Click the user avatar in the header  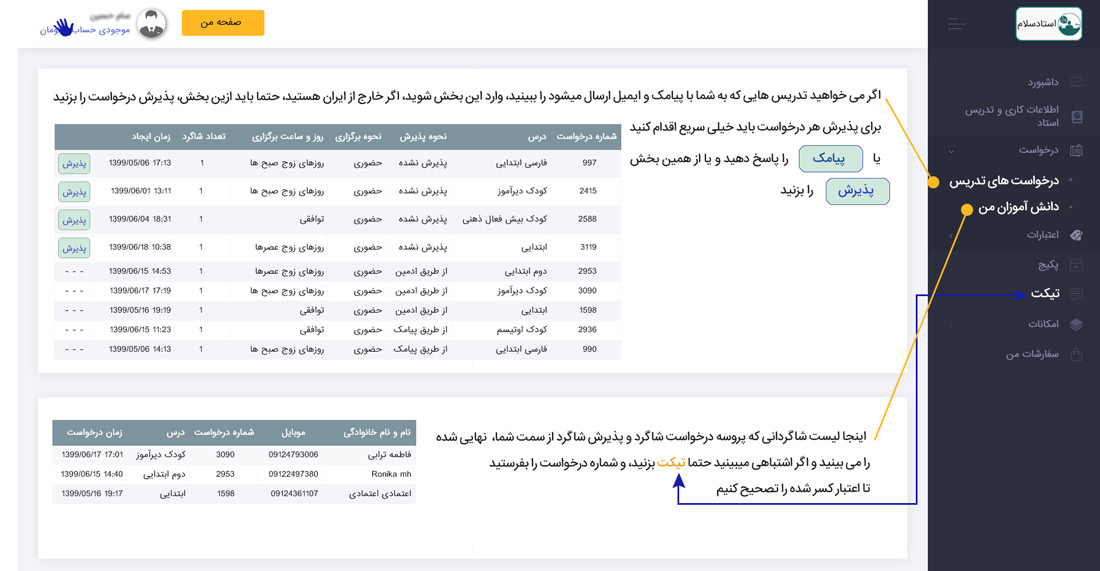[x=151, y=23]
